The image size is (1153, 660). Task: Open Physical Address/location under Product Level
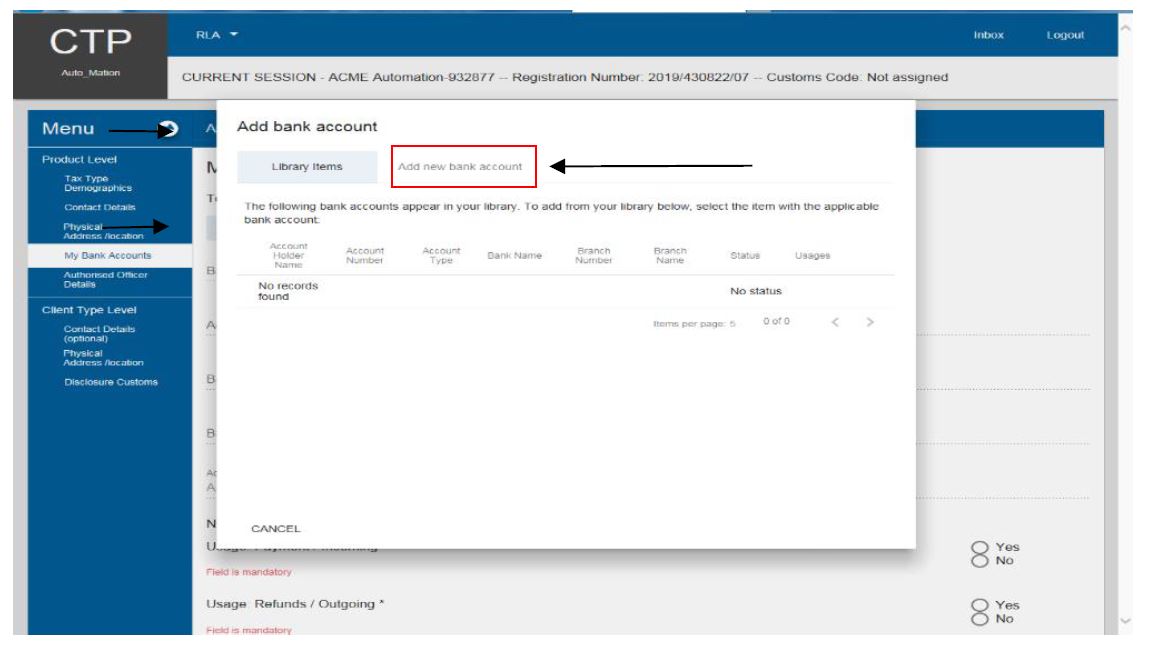tap(103, 232)
